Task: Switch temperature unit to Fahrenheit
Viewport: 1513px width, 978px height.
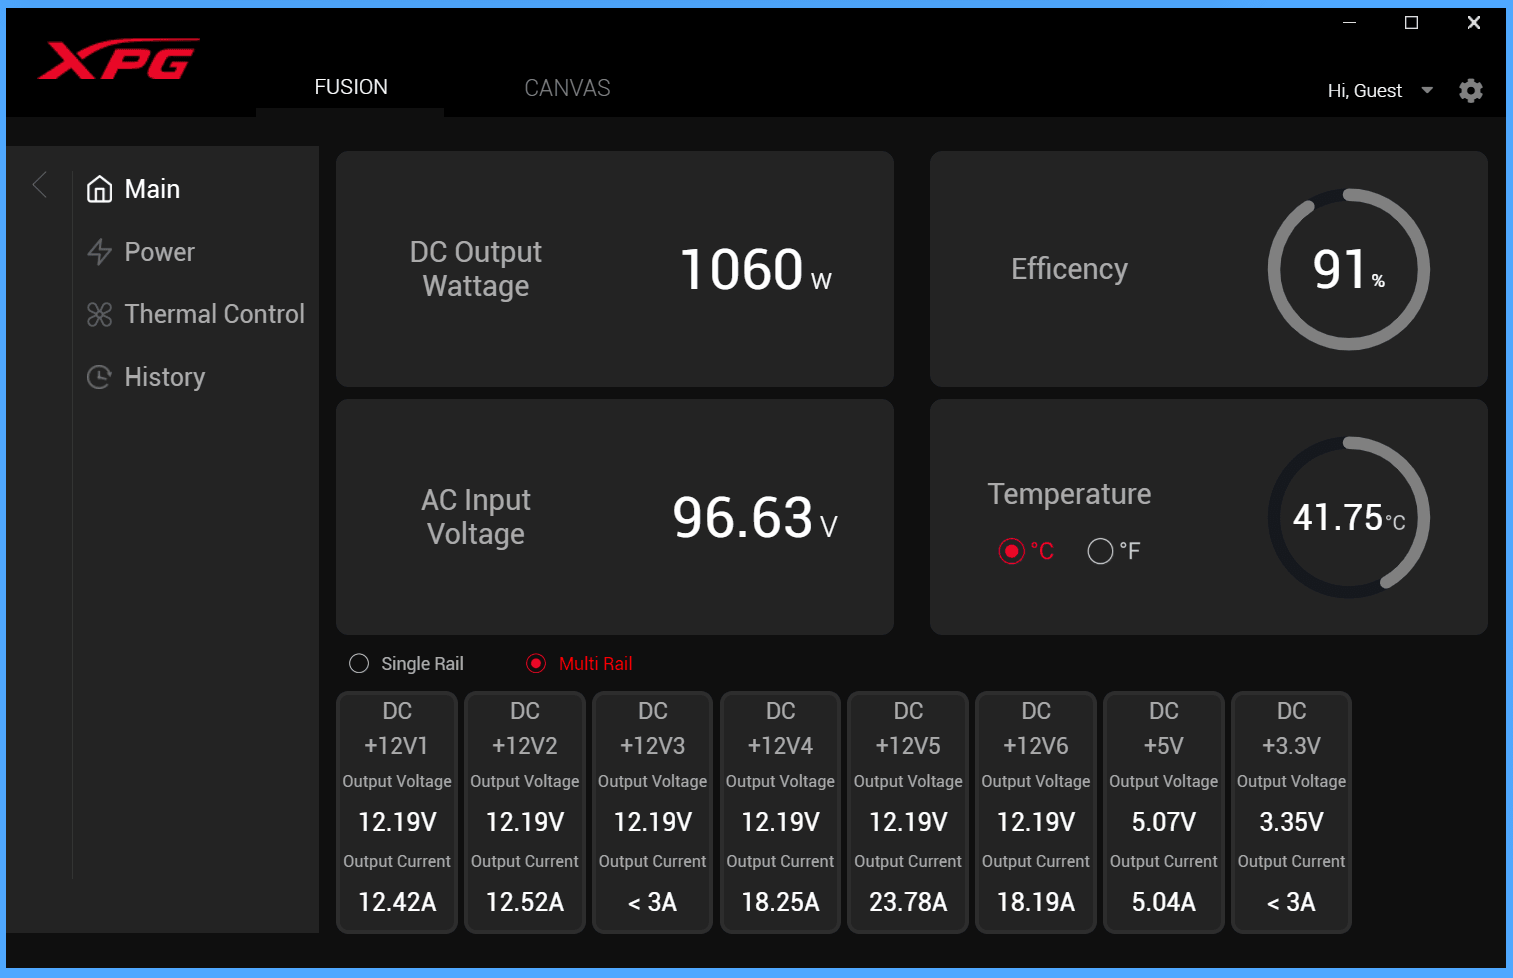Action: 1100,551
